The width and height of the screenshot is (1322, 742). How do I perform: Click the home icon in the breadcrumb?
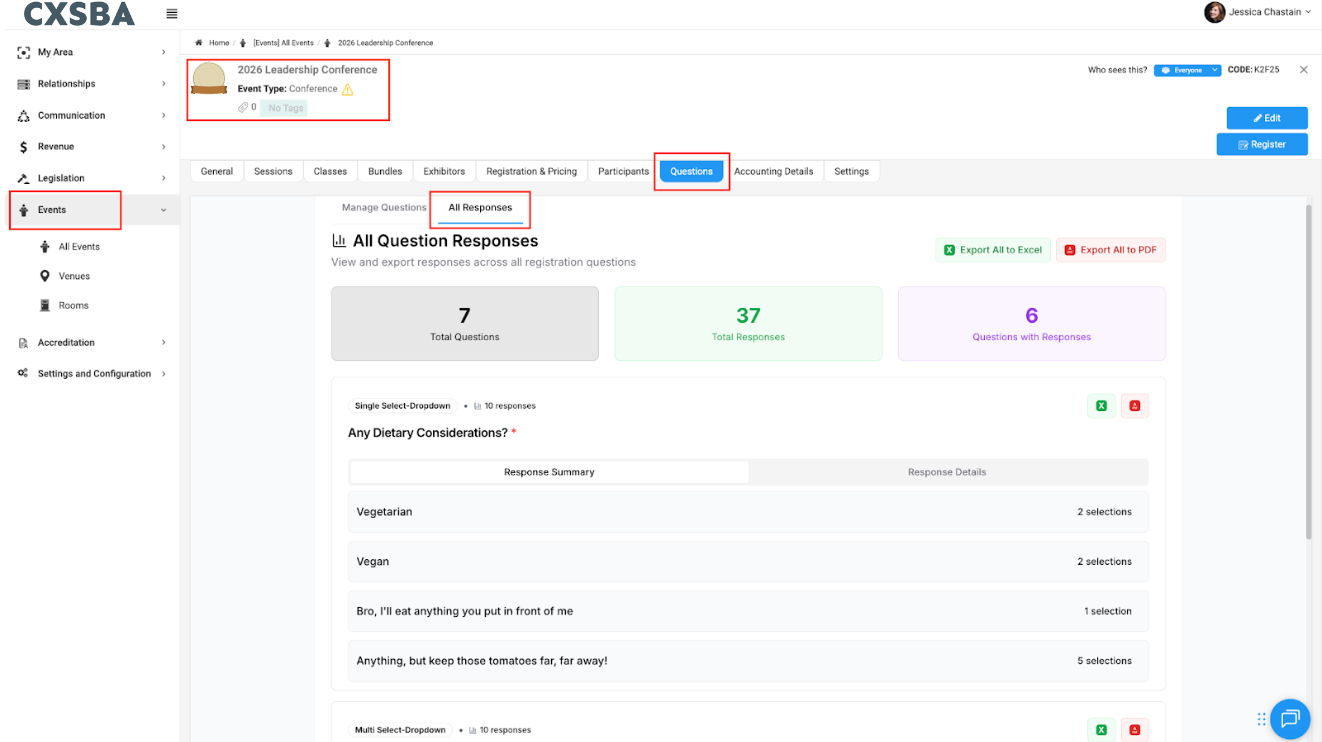tap(199, 43)
